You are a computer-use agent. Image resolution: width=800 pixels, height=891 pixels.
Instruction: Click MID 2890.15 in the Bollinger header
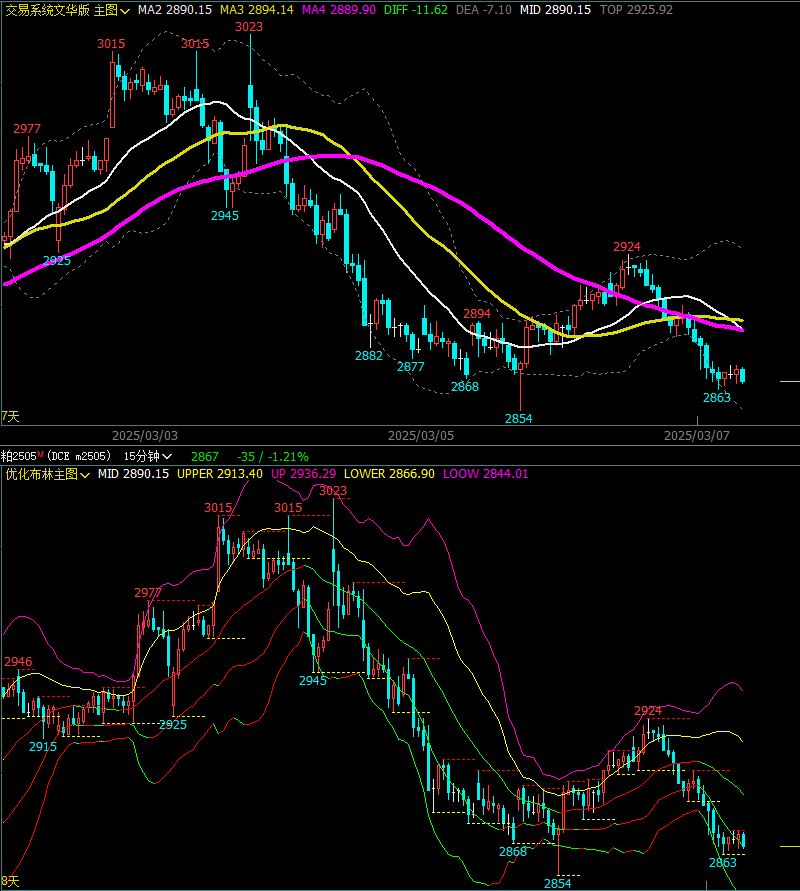(133, 474)
